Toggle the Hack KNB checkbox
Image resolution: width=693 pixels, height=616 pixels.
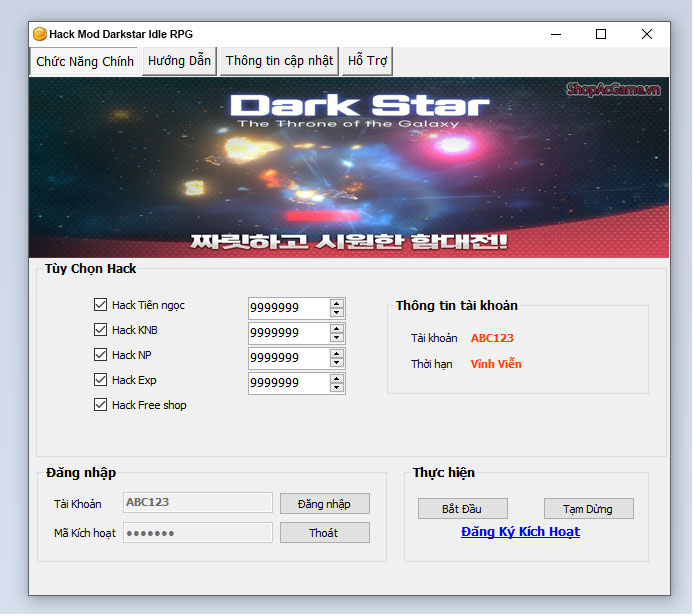[100, 330]
